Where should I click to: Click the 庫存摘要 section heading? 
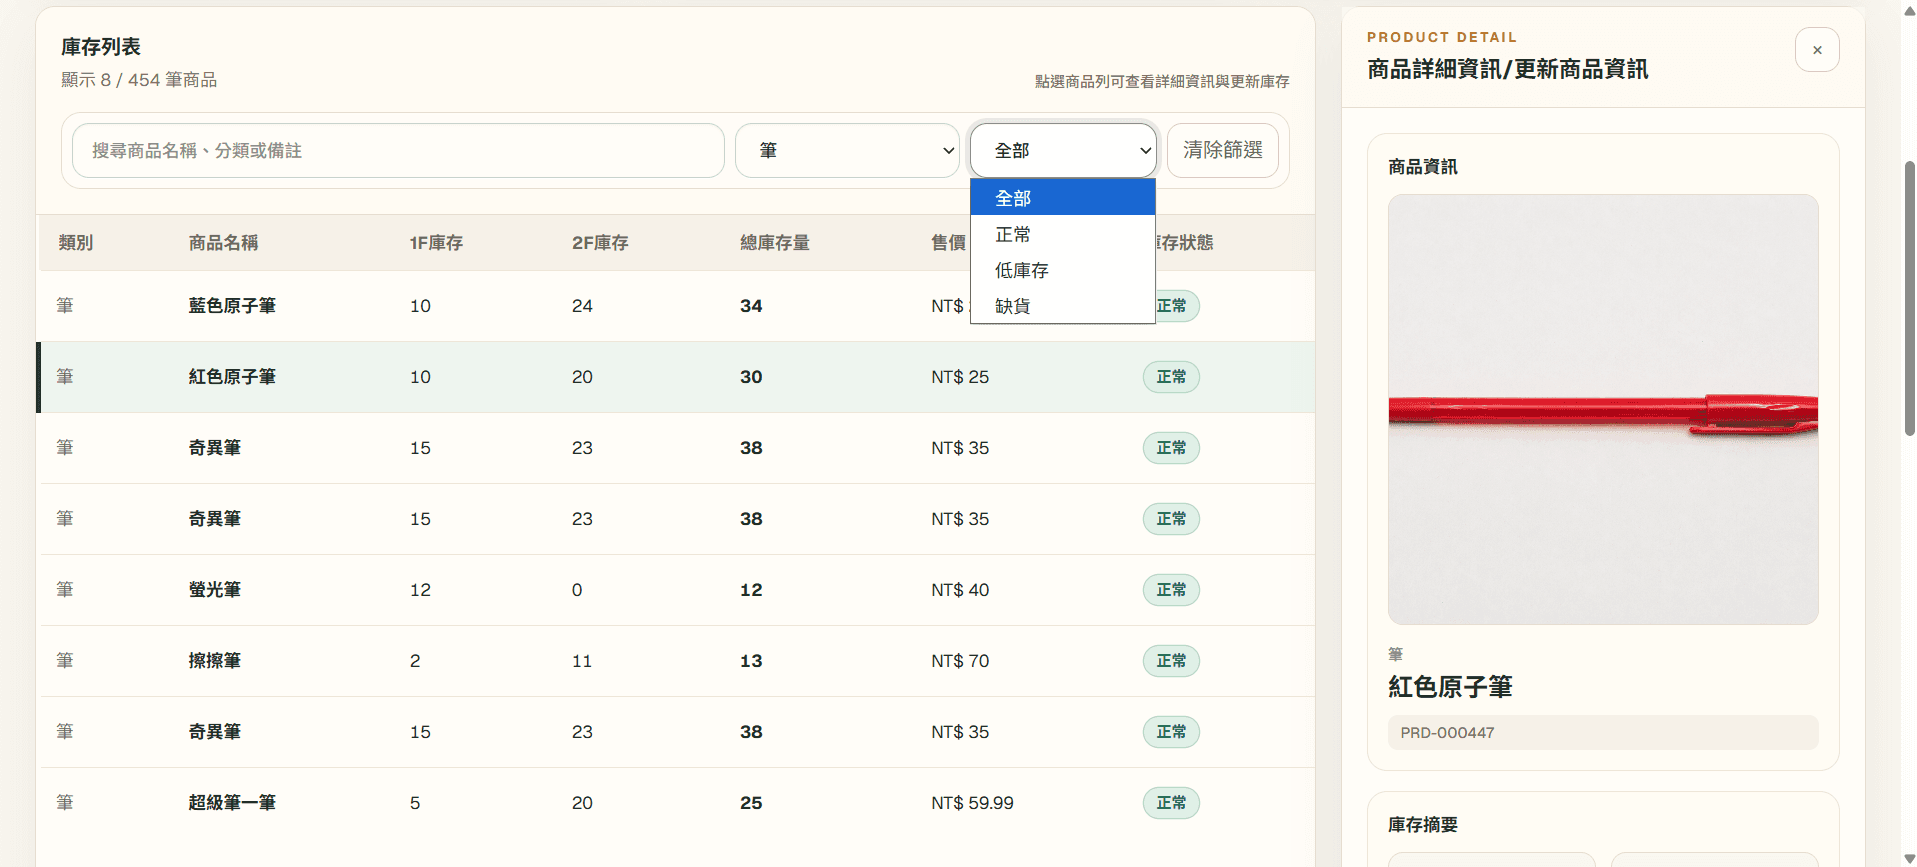pyautogui.click(x=1423, y=825)
